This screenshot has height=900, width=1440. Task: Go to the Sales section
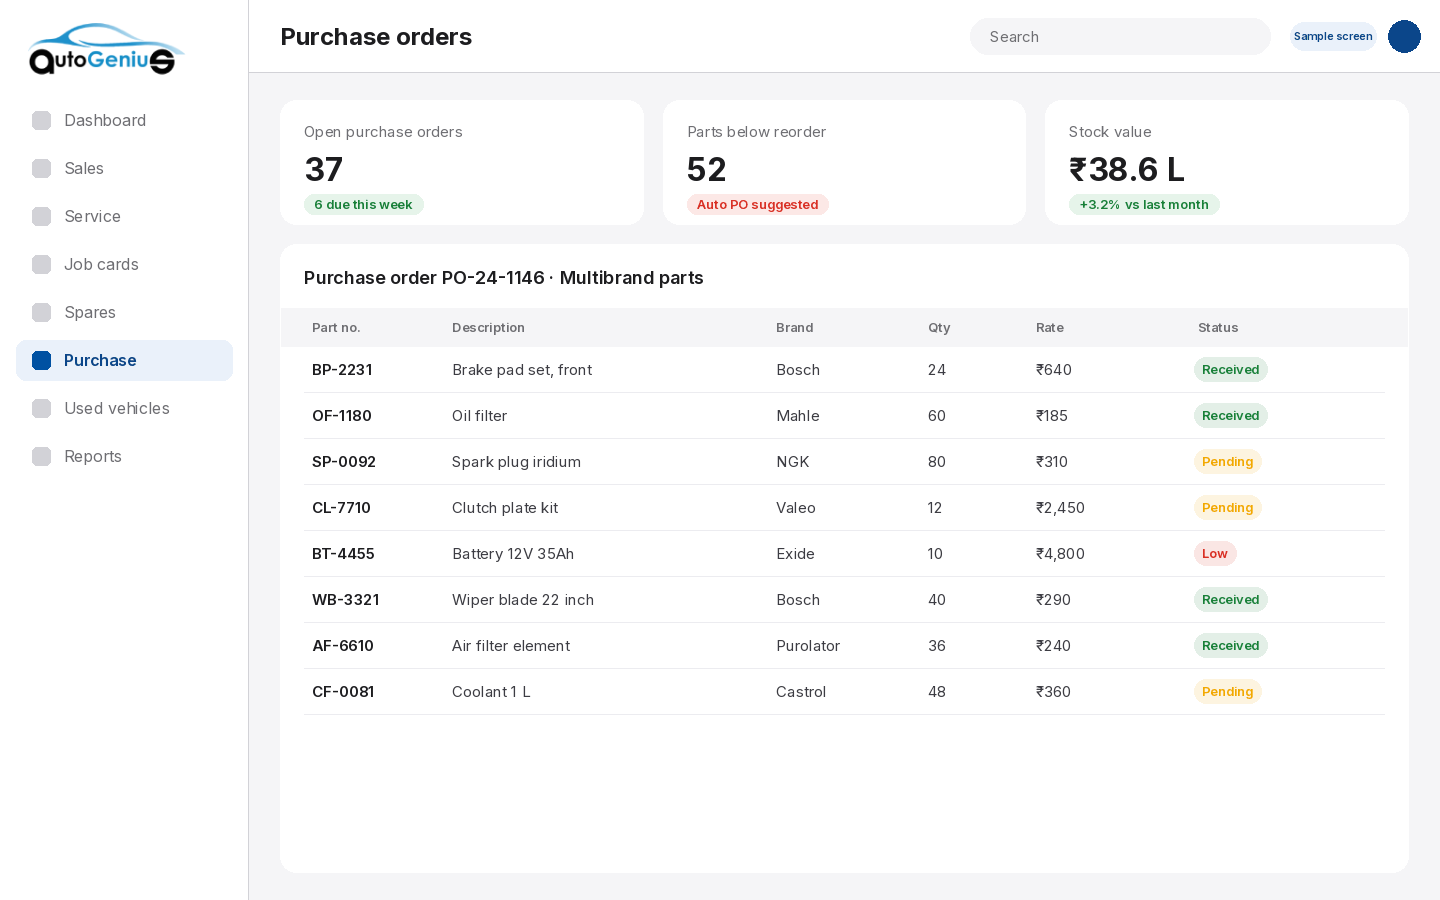124,168
